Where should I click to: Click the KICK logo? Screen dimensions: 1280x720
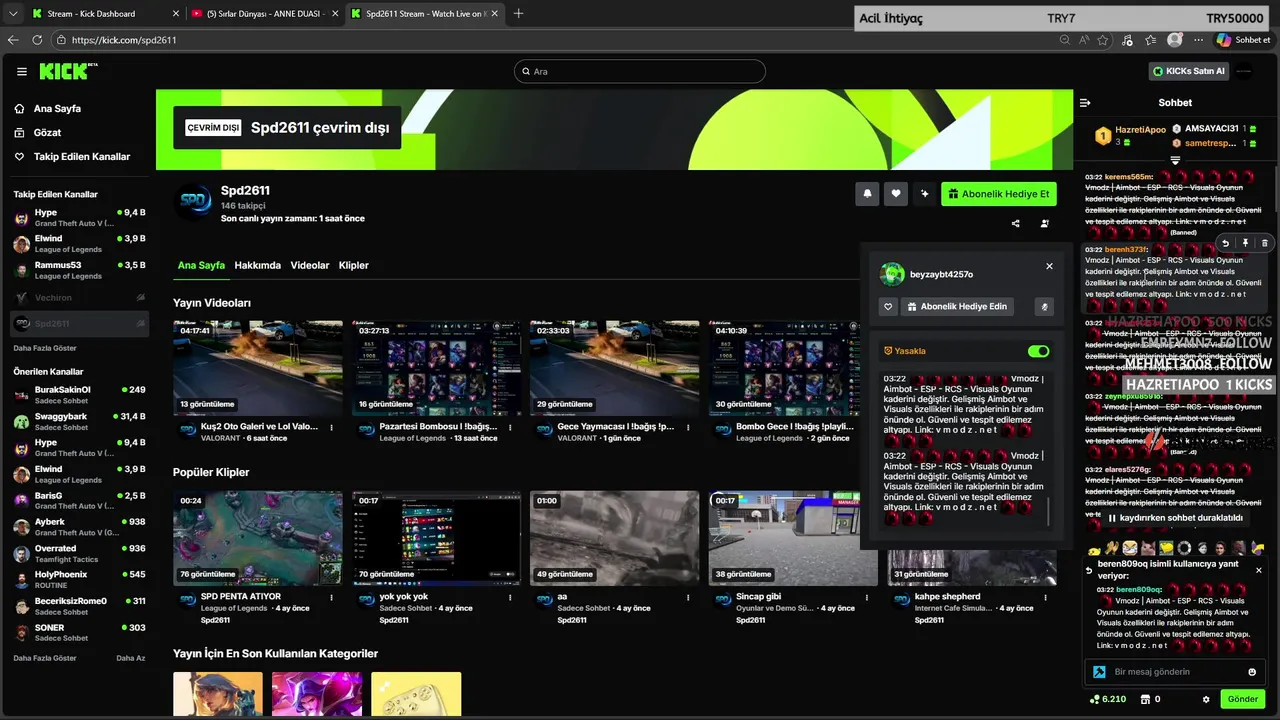[66, 71]
